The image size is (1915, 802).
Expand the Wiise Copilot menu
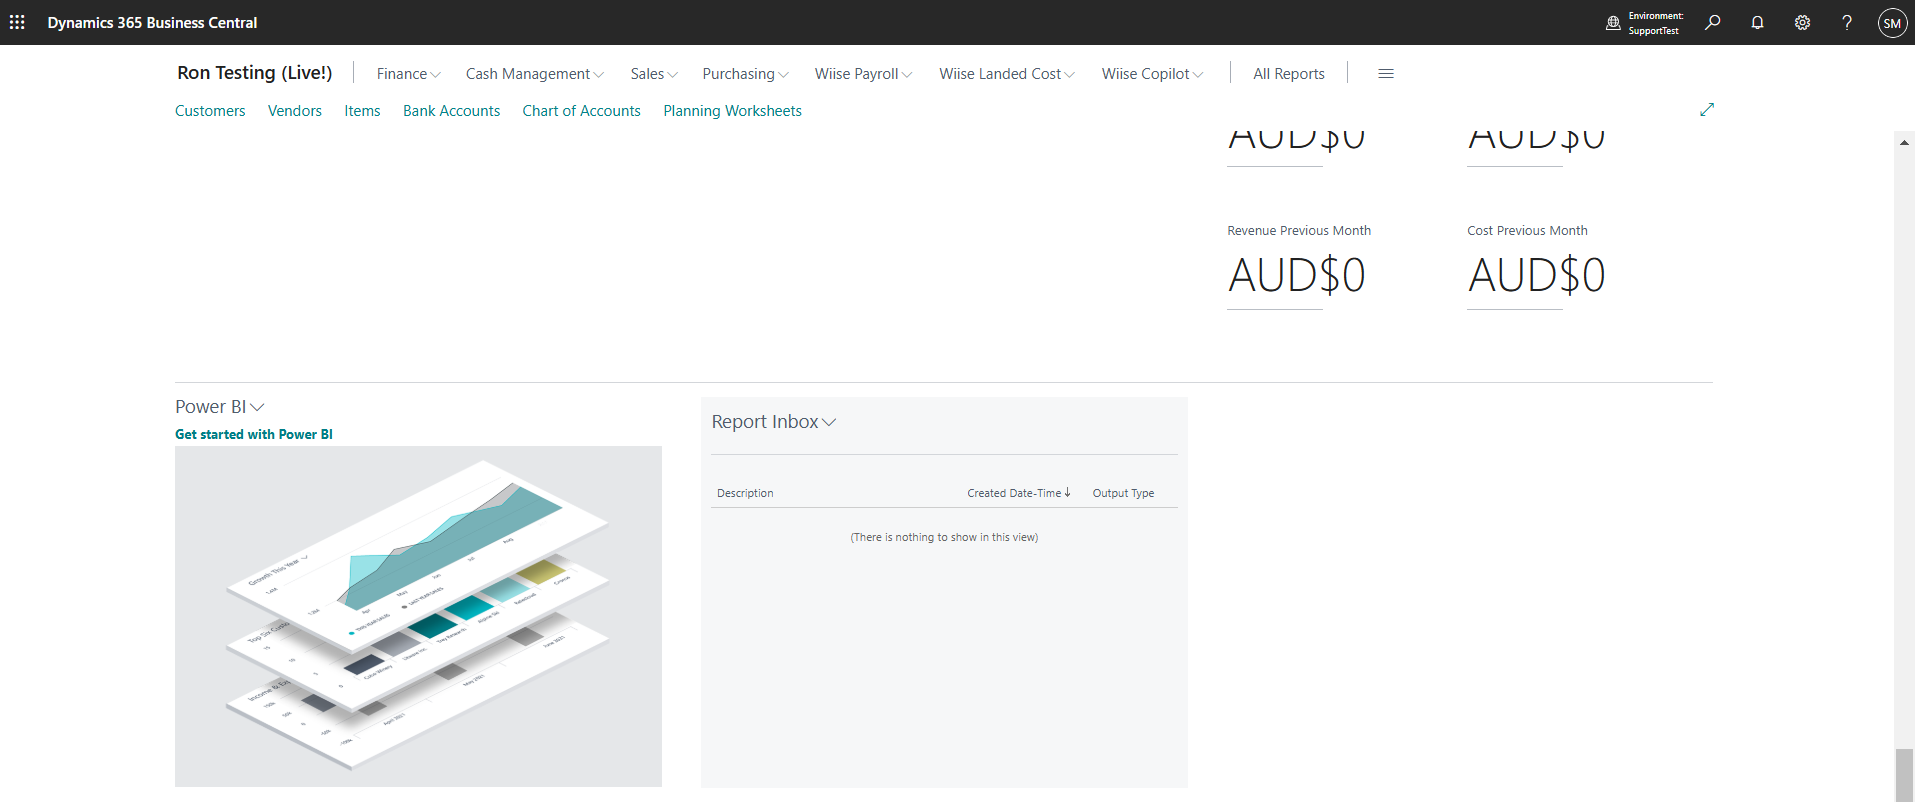(1152, 74)
